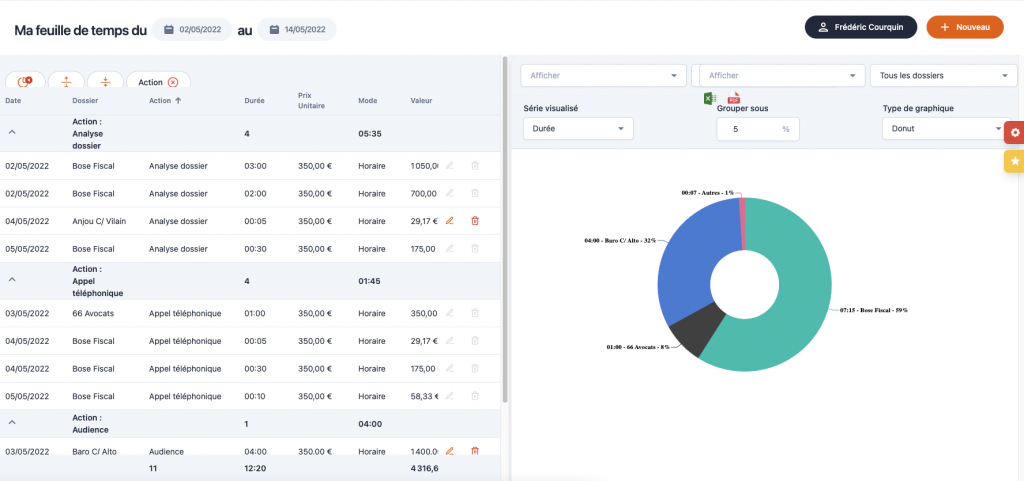1024x481 pixels.
Task: Edit the Anjou C/ Vilain entry
Action: point(449,221)
